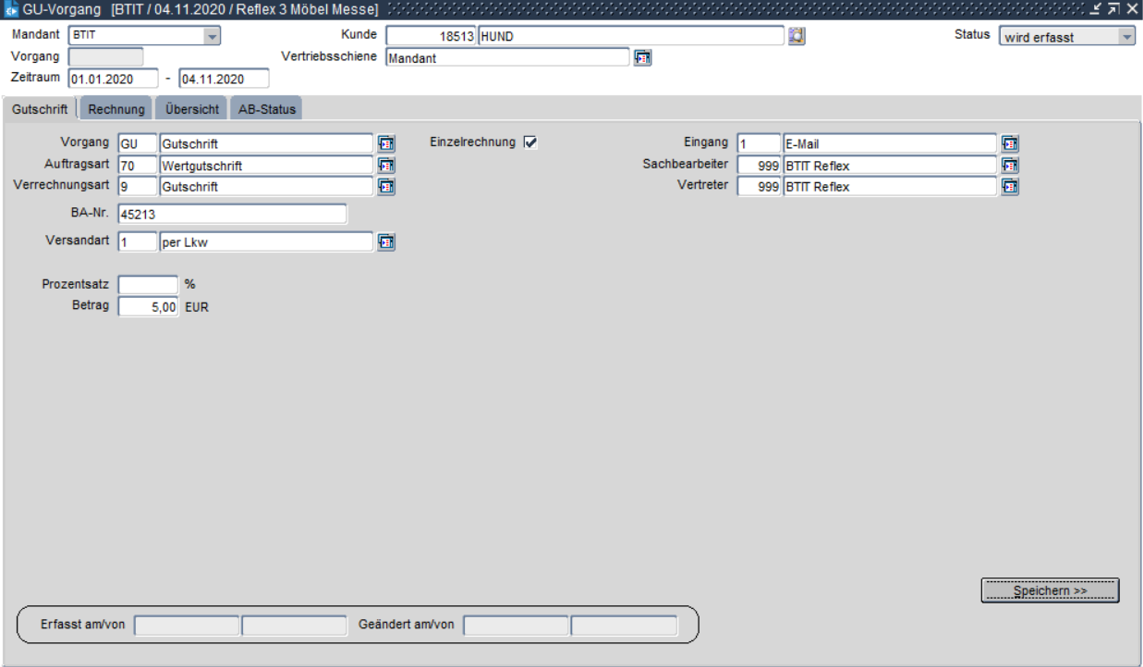Open lookup icon for Verrechnungsart field
The image size is (1143, 667).
click(386, 186)
